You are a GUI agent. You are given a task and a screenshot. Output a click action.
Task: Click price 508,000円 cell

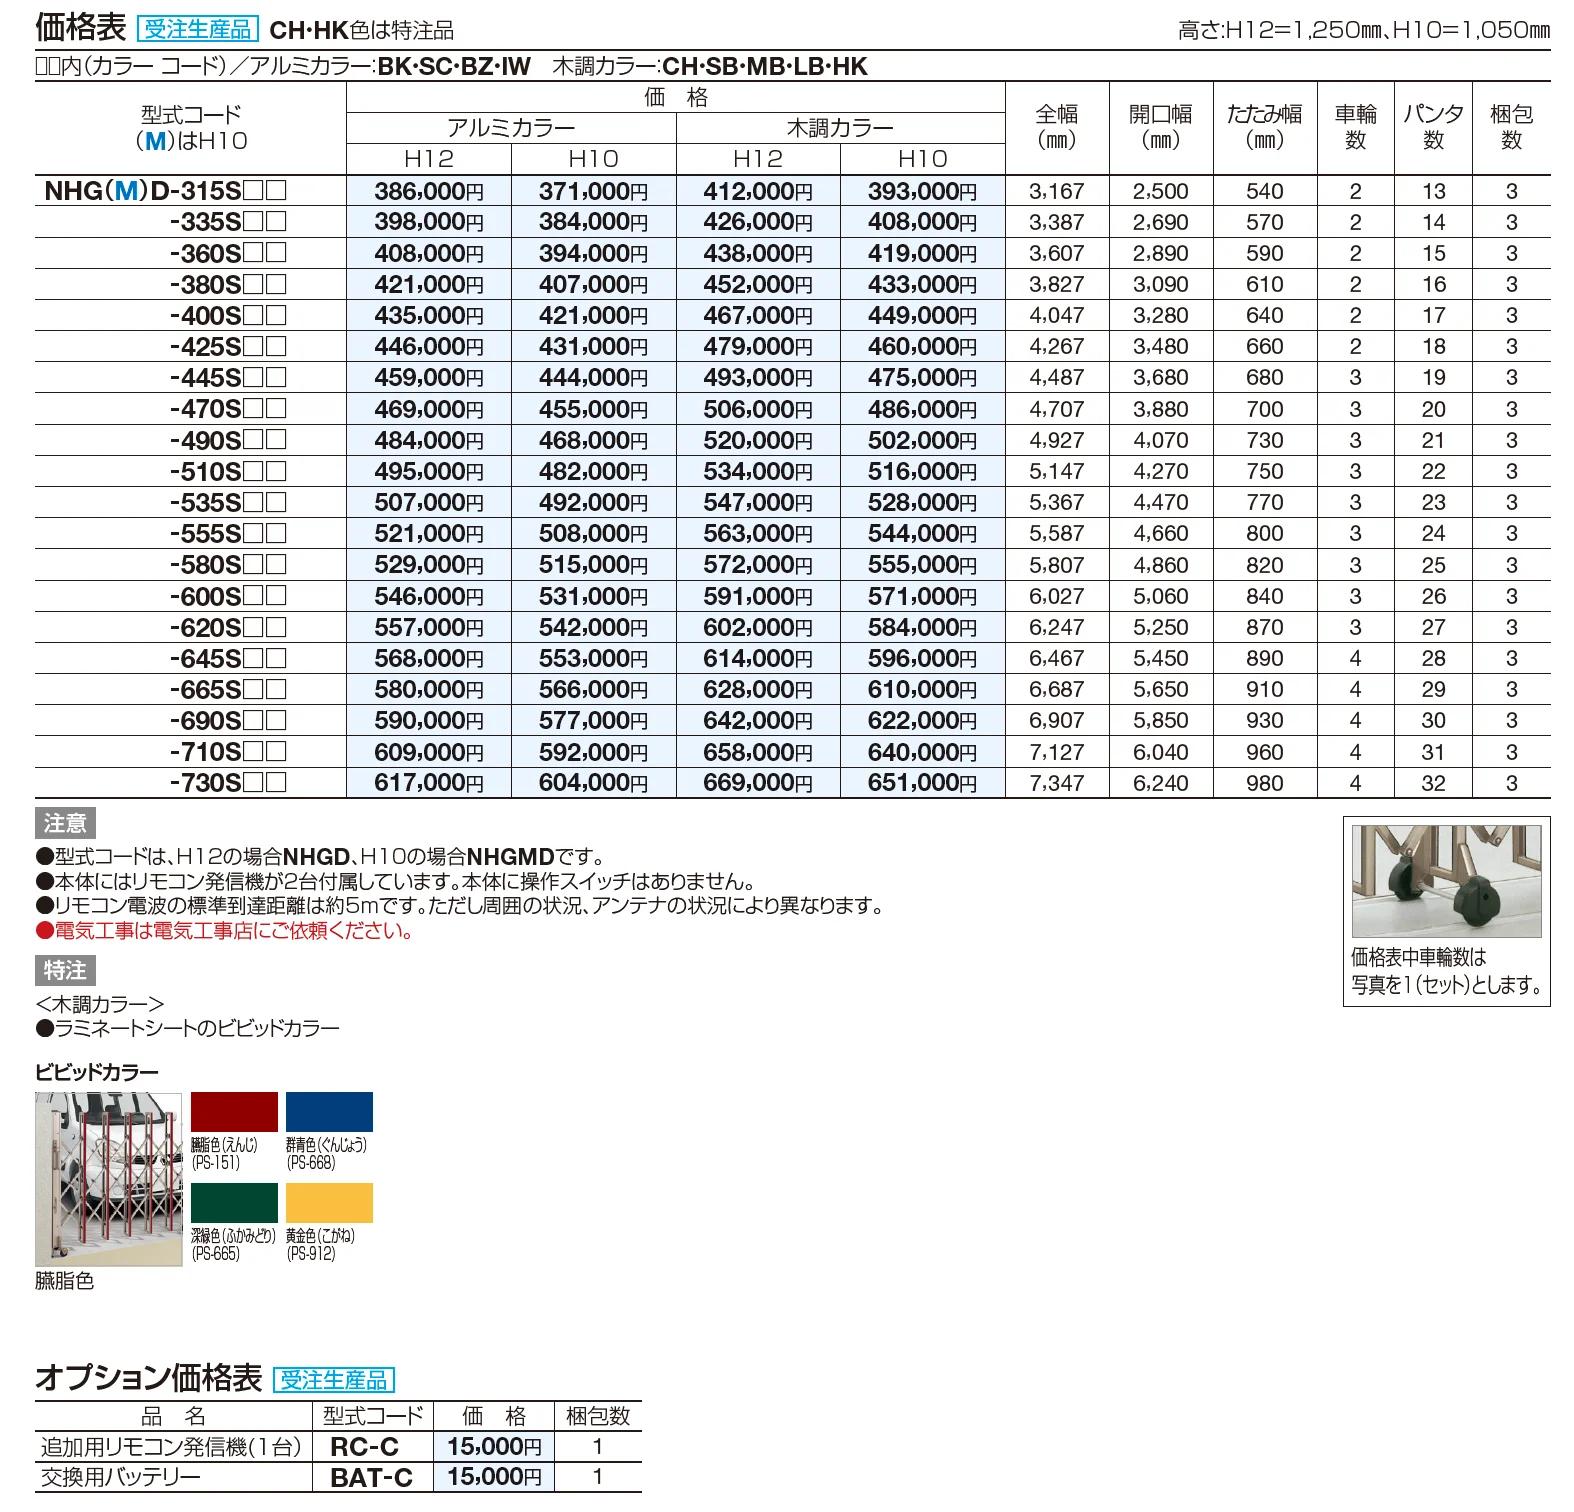593,534
